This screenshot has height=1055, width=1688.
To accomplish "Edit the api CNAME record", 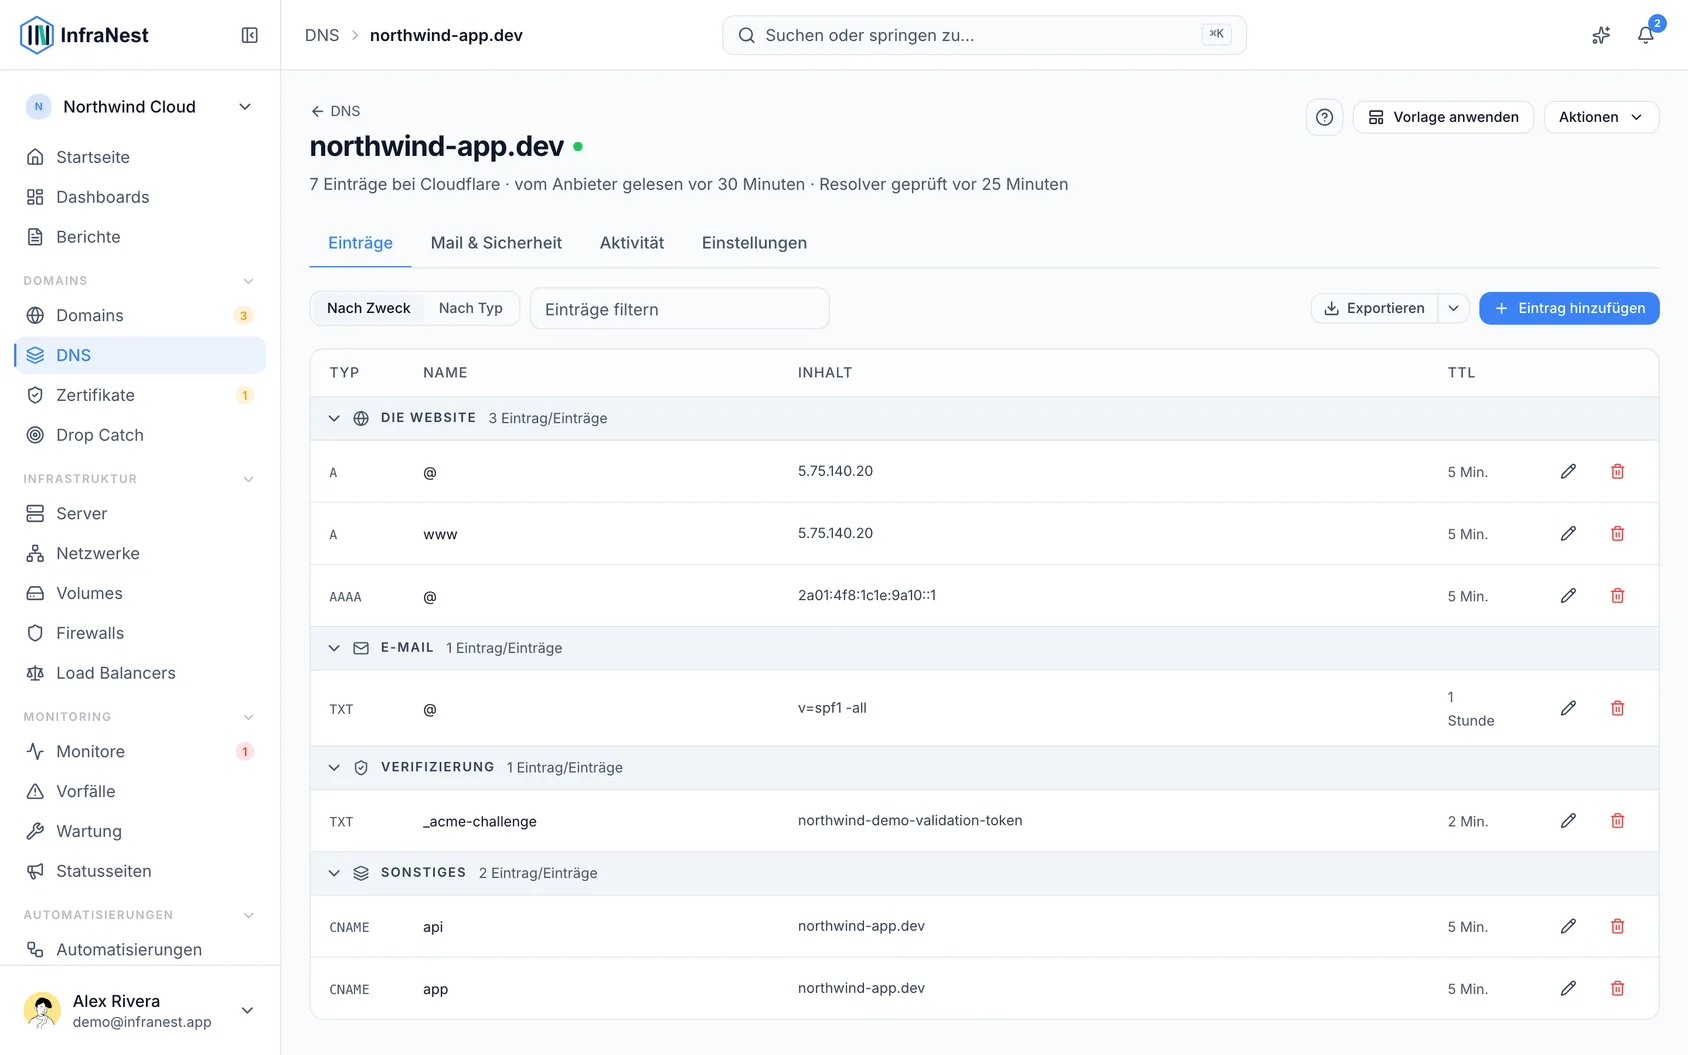I will point(1568,926).
